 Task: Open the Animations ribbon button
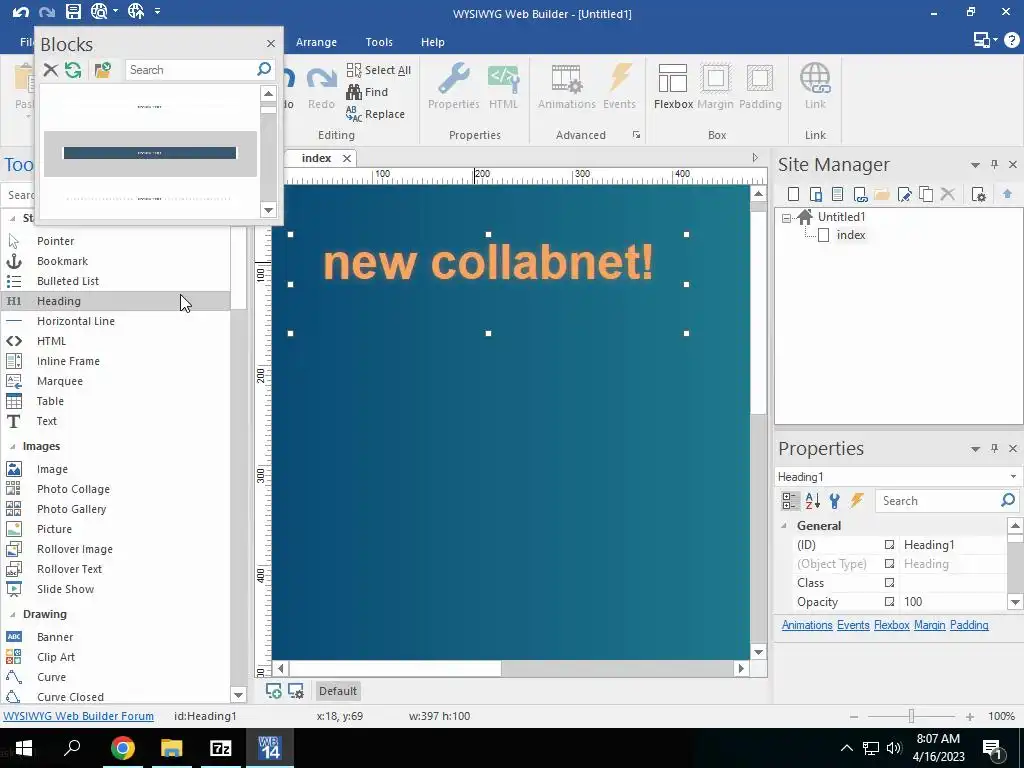pos(566,87)
